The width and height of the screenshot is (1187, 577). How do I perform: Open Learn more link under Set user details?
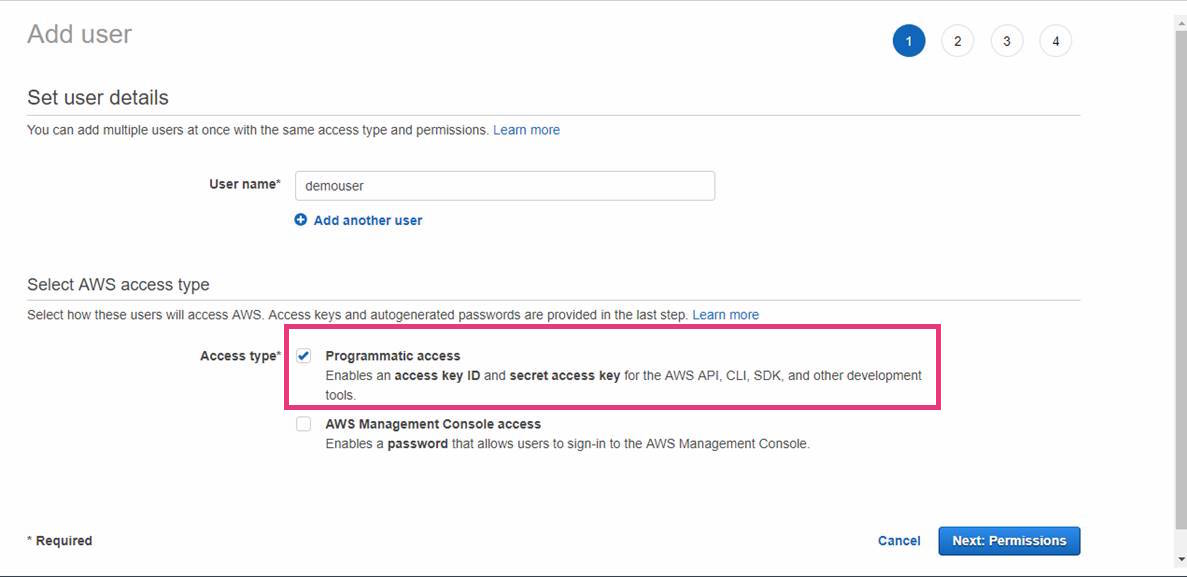coord(526,130)
